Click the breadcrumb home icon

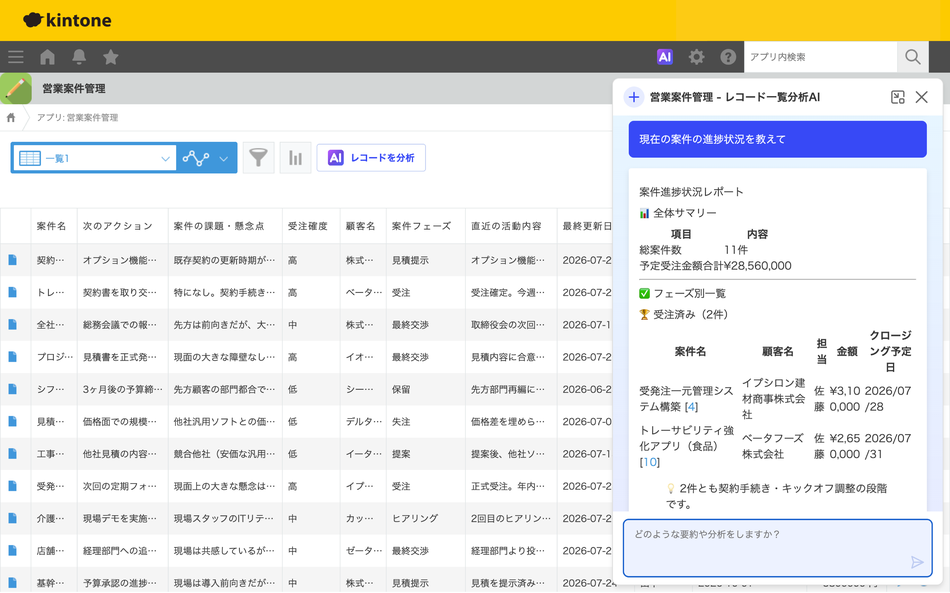11,118
